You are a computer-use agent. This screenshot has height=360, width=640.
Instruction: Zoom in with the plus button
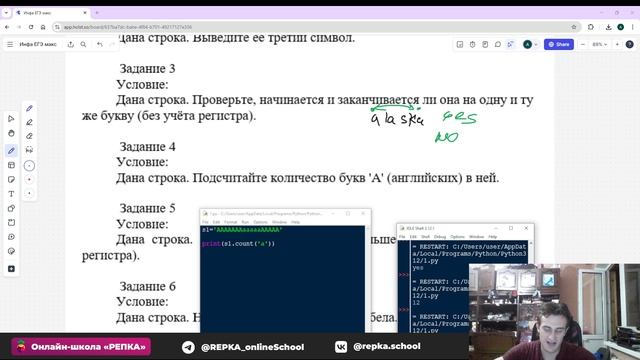click(x=617, y=44)
